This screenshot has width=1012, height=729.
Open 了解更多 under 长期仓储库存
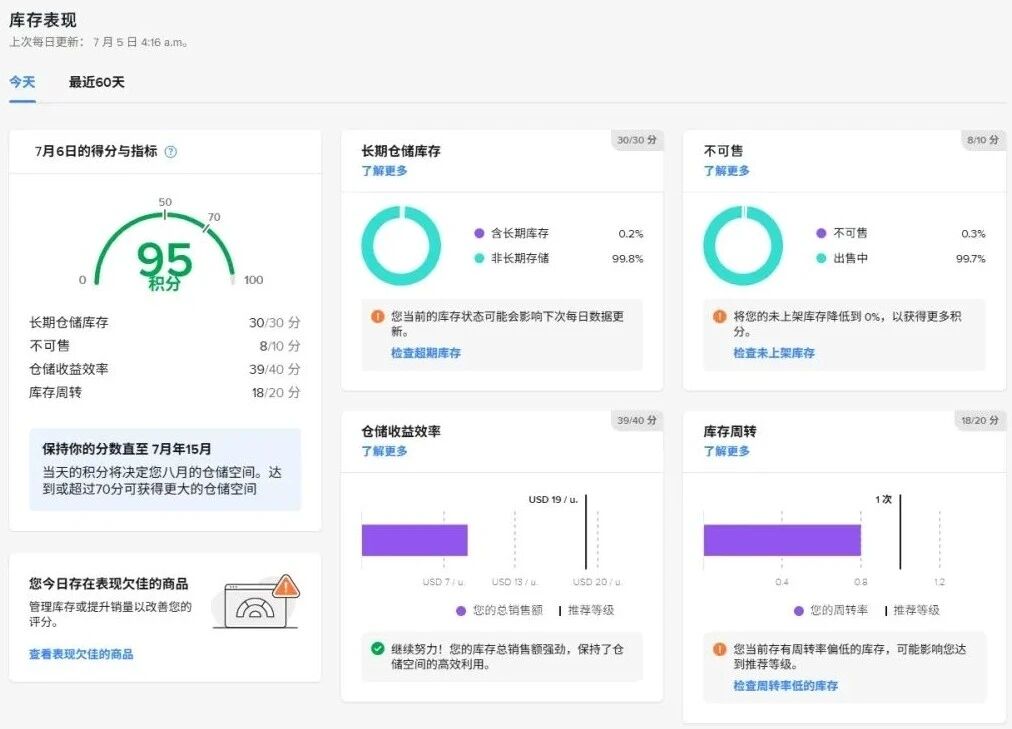pyautogui.click(x=384, y=170)
